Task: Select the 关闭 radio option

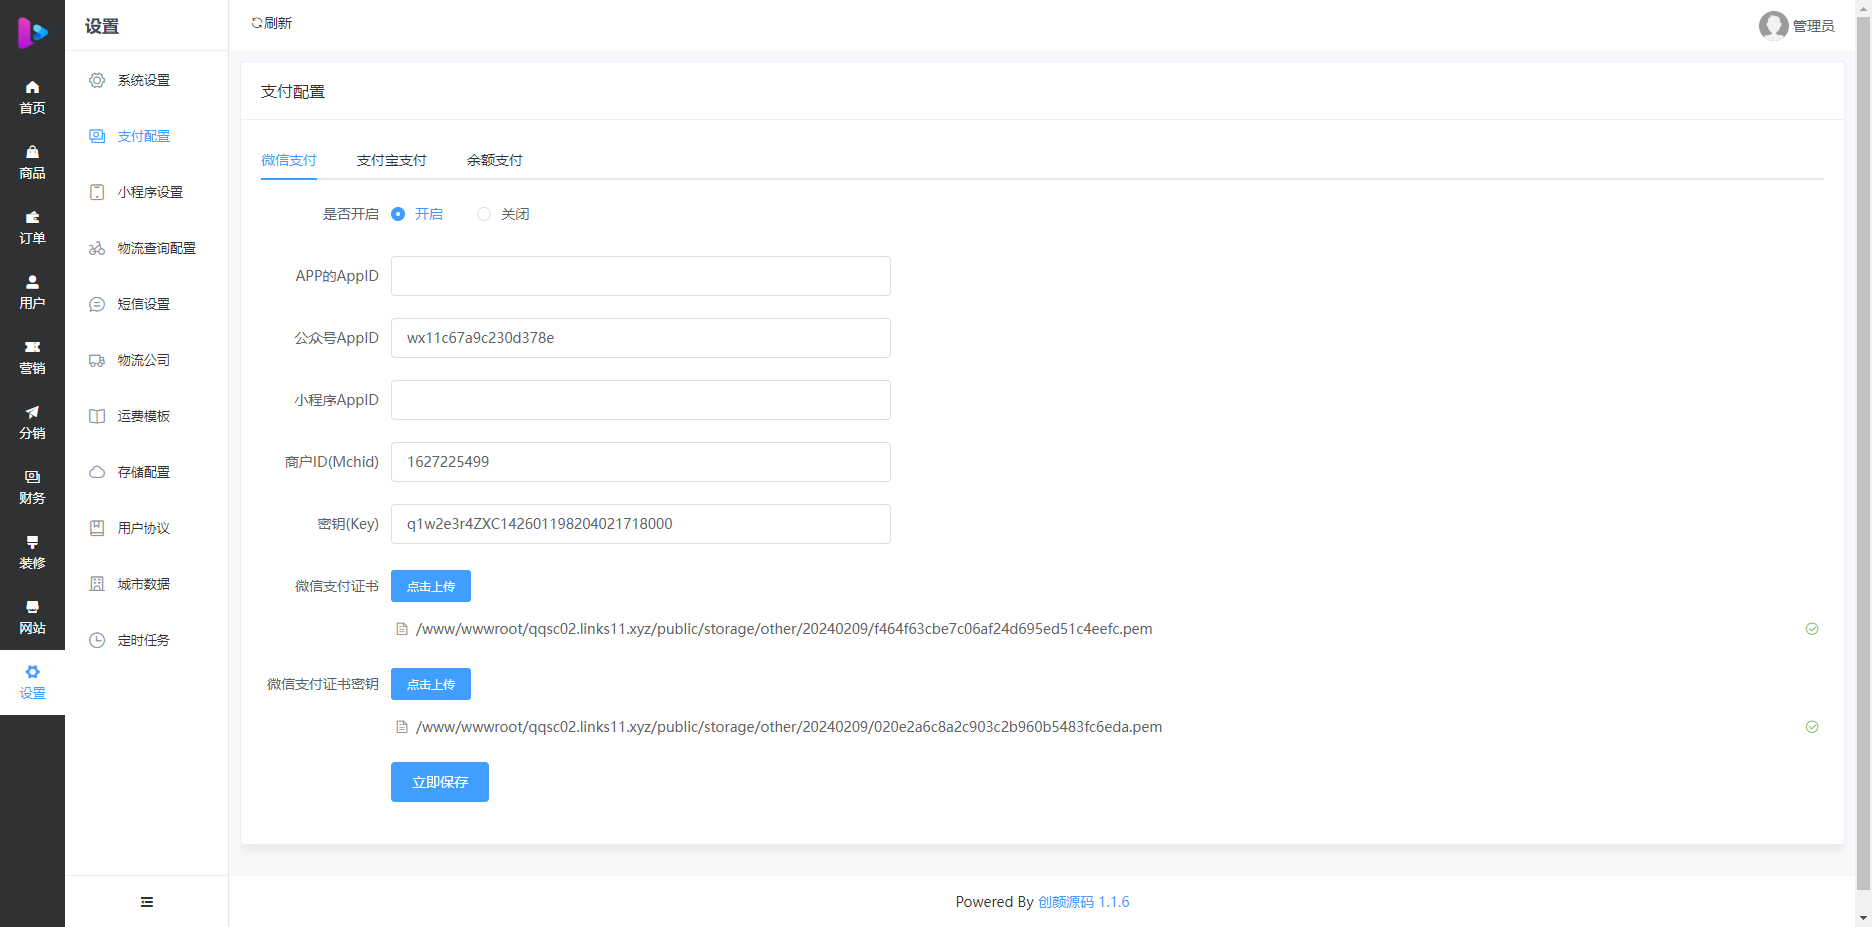Action: (x=484, y=214)
